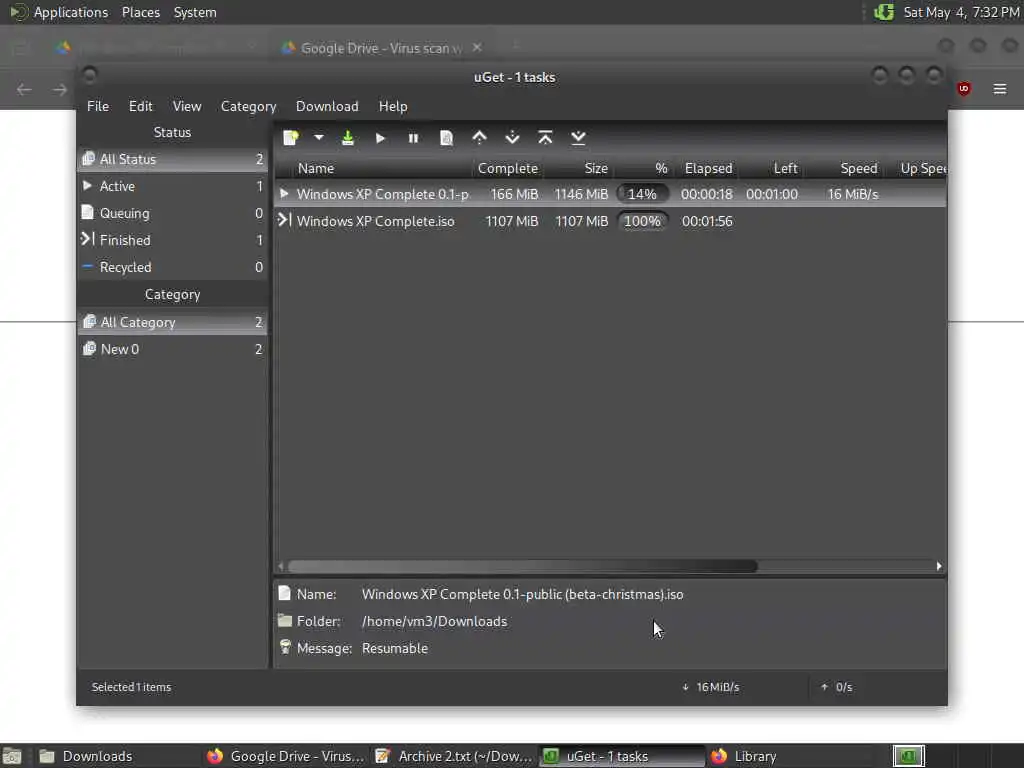This screenshot has width=1024, height=768.
Task: Filter by Finished status
Action: click(x=172, y=240)
